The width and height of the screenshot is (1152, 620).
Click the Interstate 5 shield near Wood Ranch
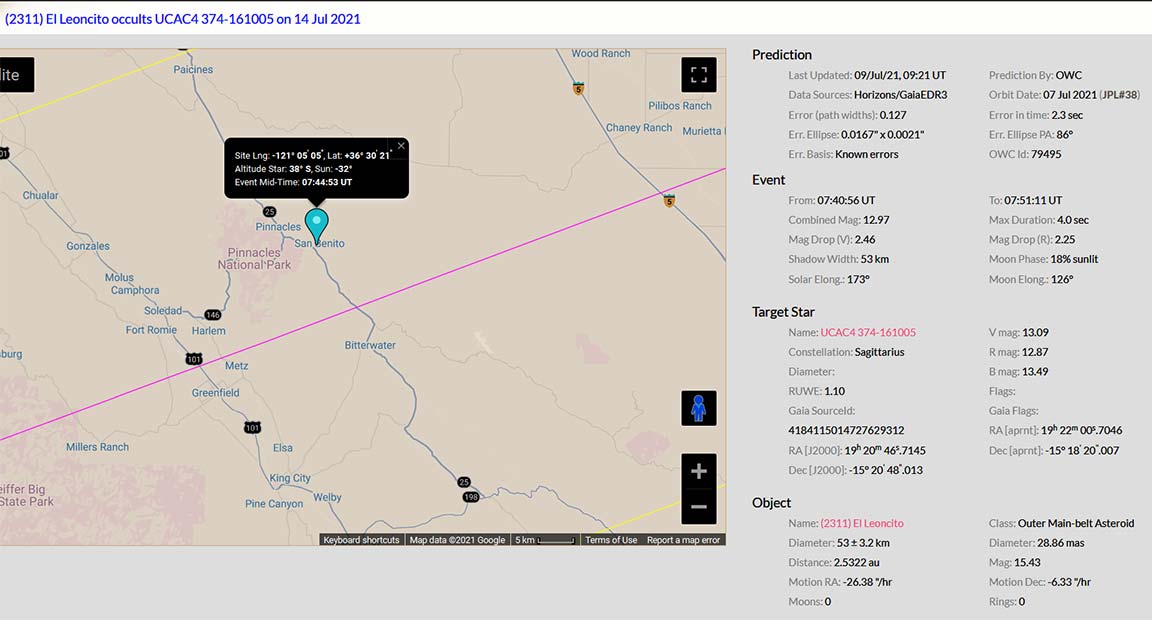[578, 89]
